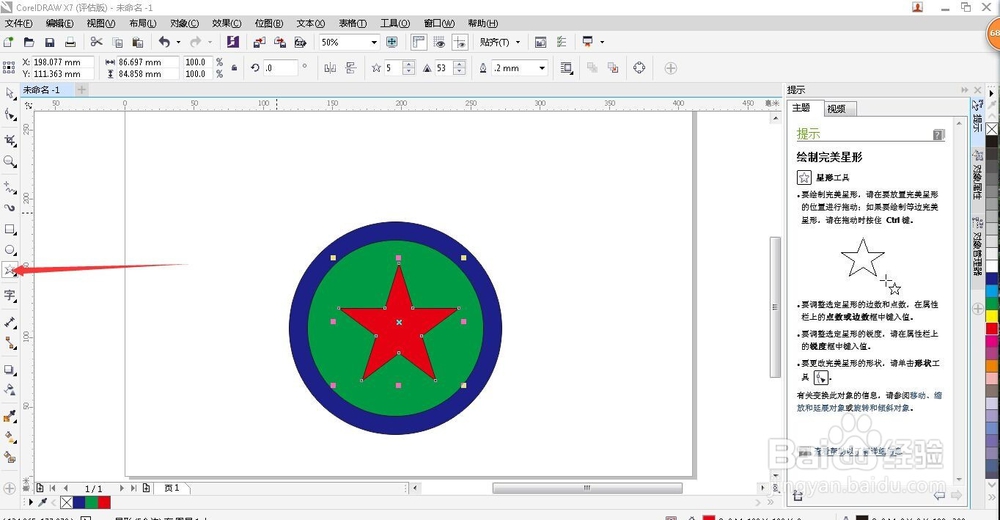1000x520 pixels.
Task: Increase star points stepper
Action: [409, 64]
